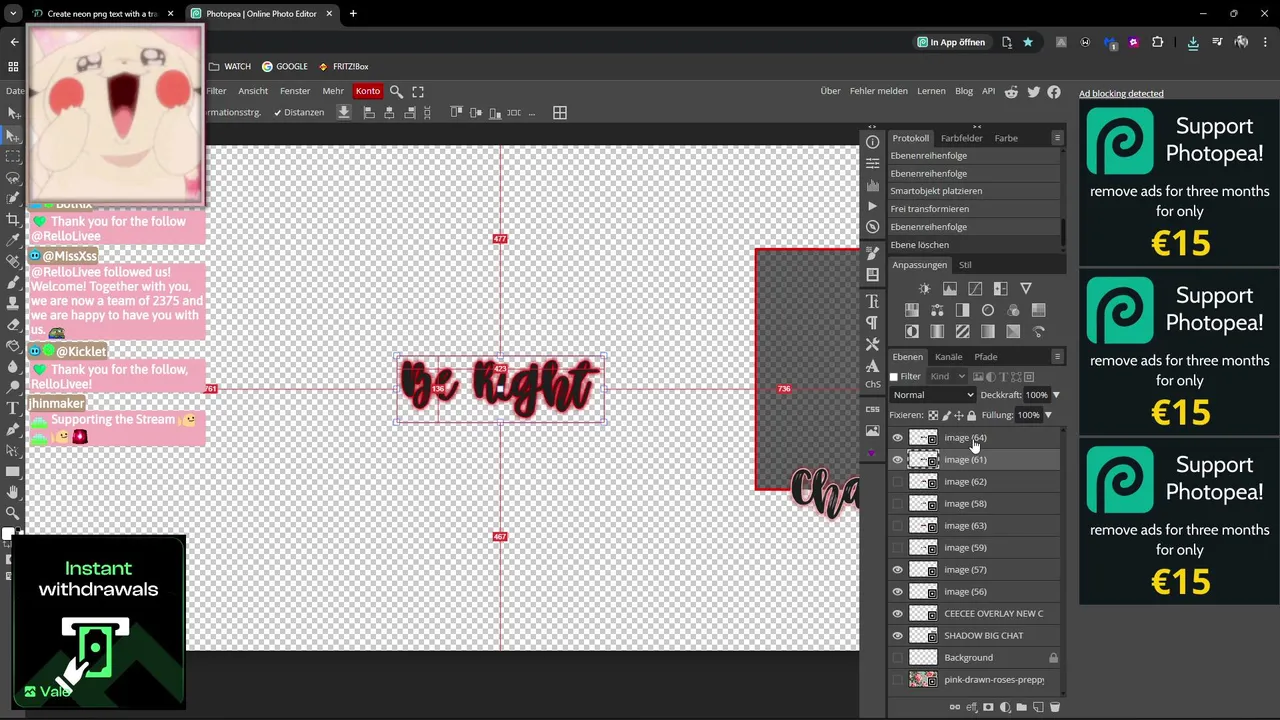Viewport: 1280px width, 720px height.
Task: Switch to the Farbfelder tab
Action: [962, 138]
